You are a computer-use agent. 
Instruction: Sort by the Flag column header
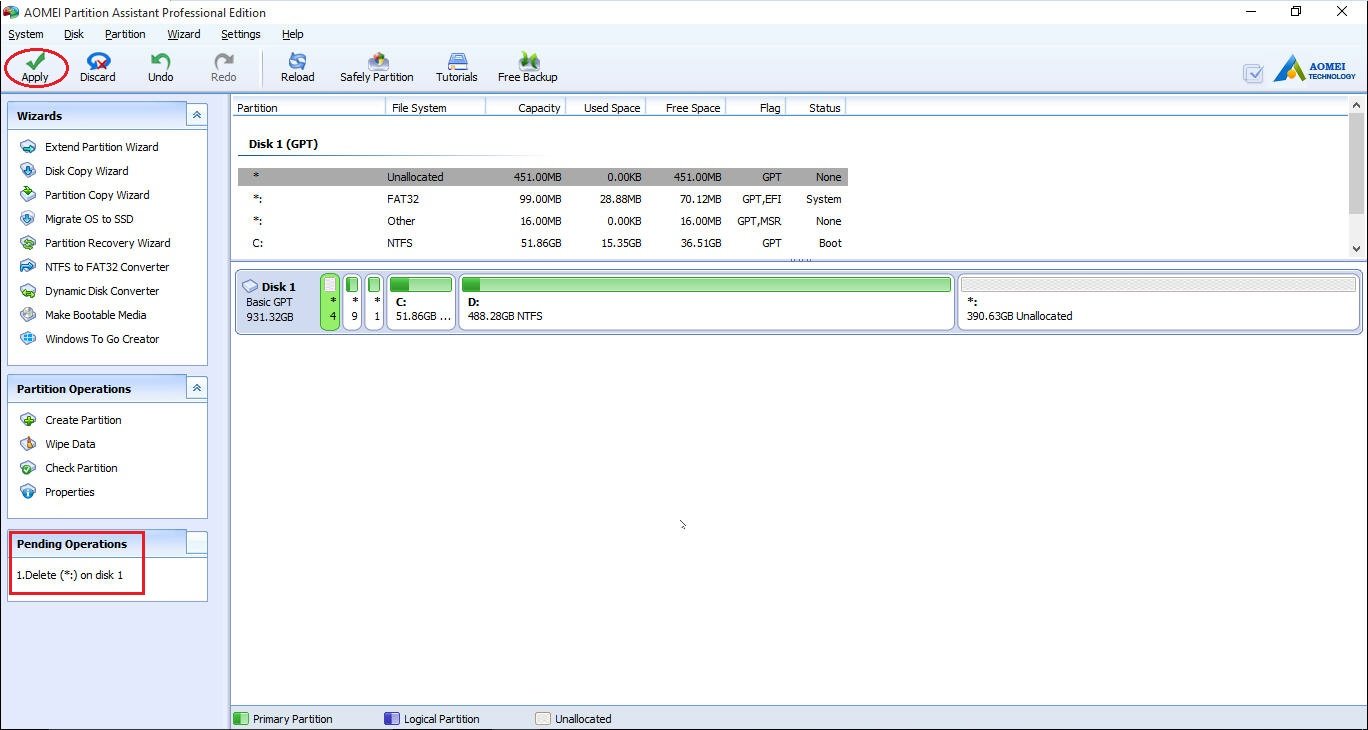click(756, 108)
